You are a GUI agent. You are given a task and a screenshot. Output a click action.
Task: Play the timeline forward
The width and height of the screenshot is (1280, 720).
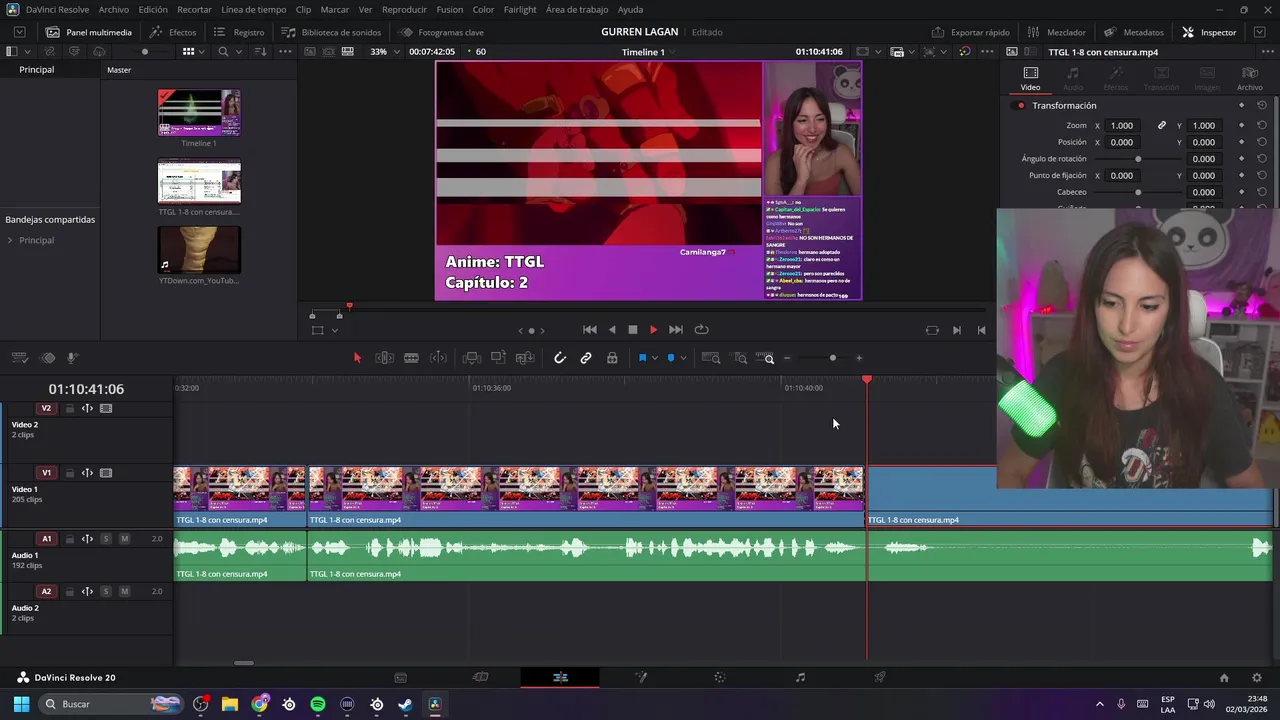click(654, 330)
